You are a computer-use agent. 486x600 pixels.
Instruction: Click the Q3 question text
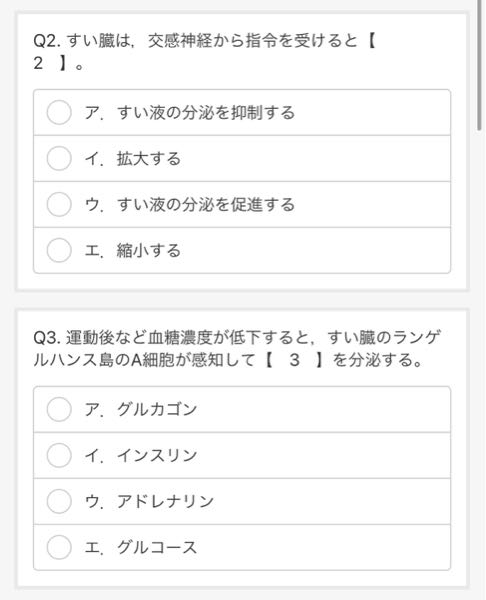[x=237, y=349]
